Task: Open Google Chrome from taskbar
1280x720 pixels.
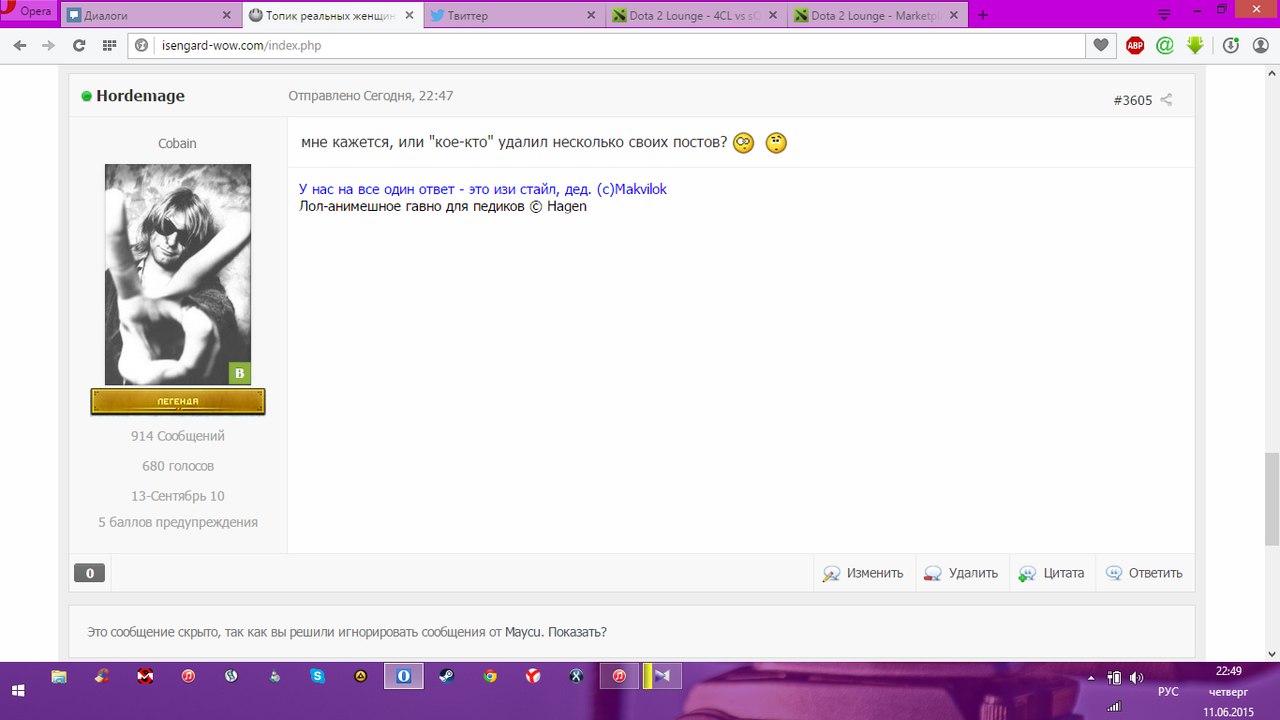Action: point(490,677)
